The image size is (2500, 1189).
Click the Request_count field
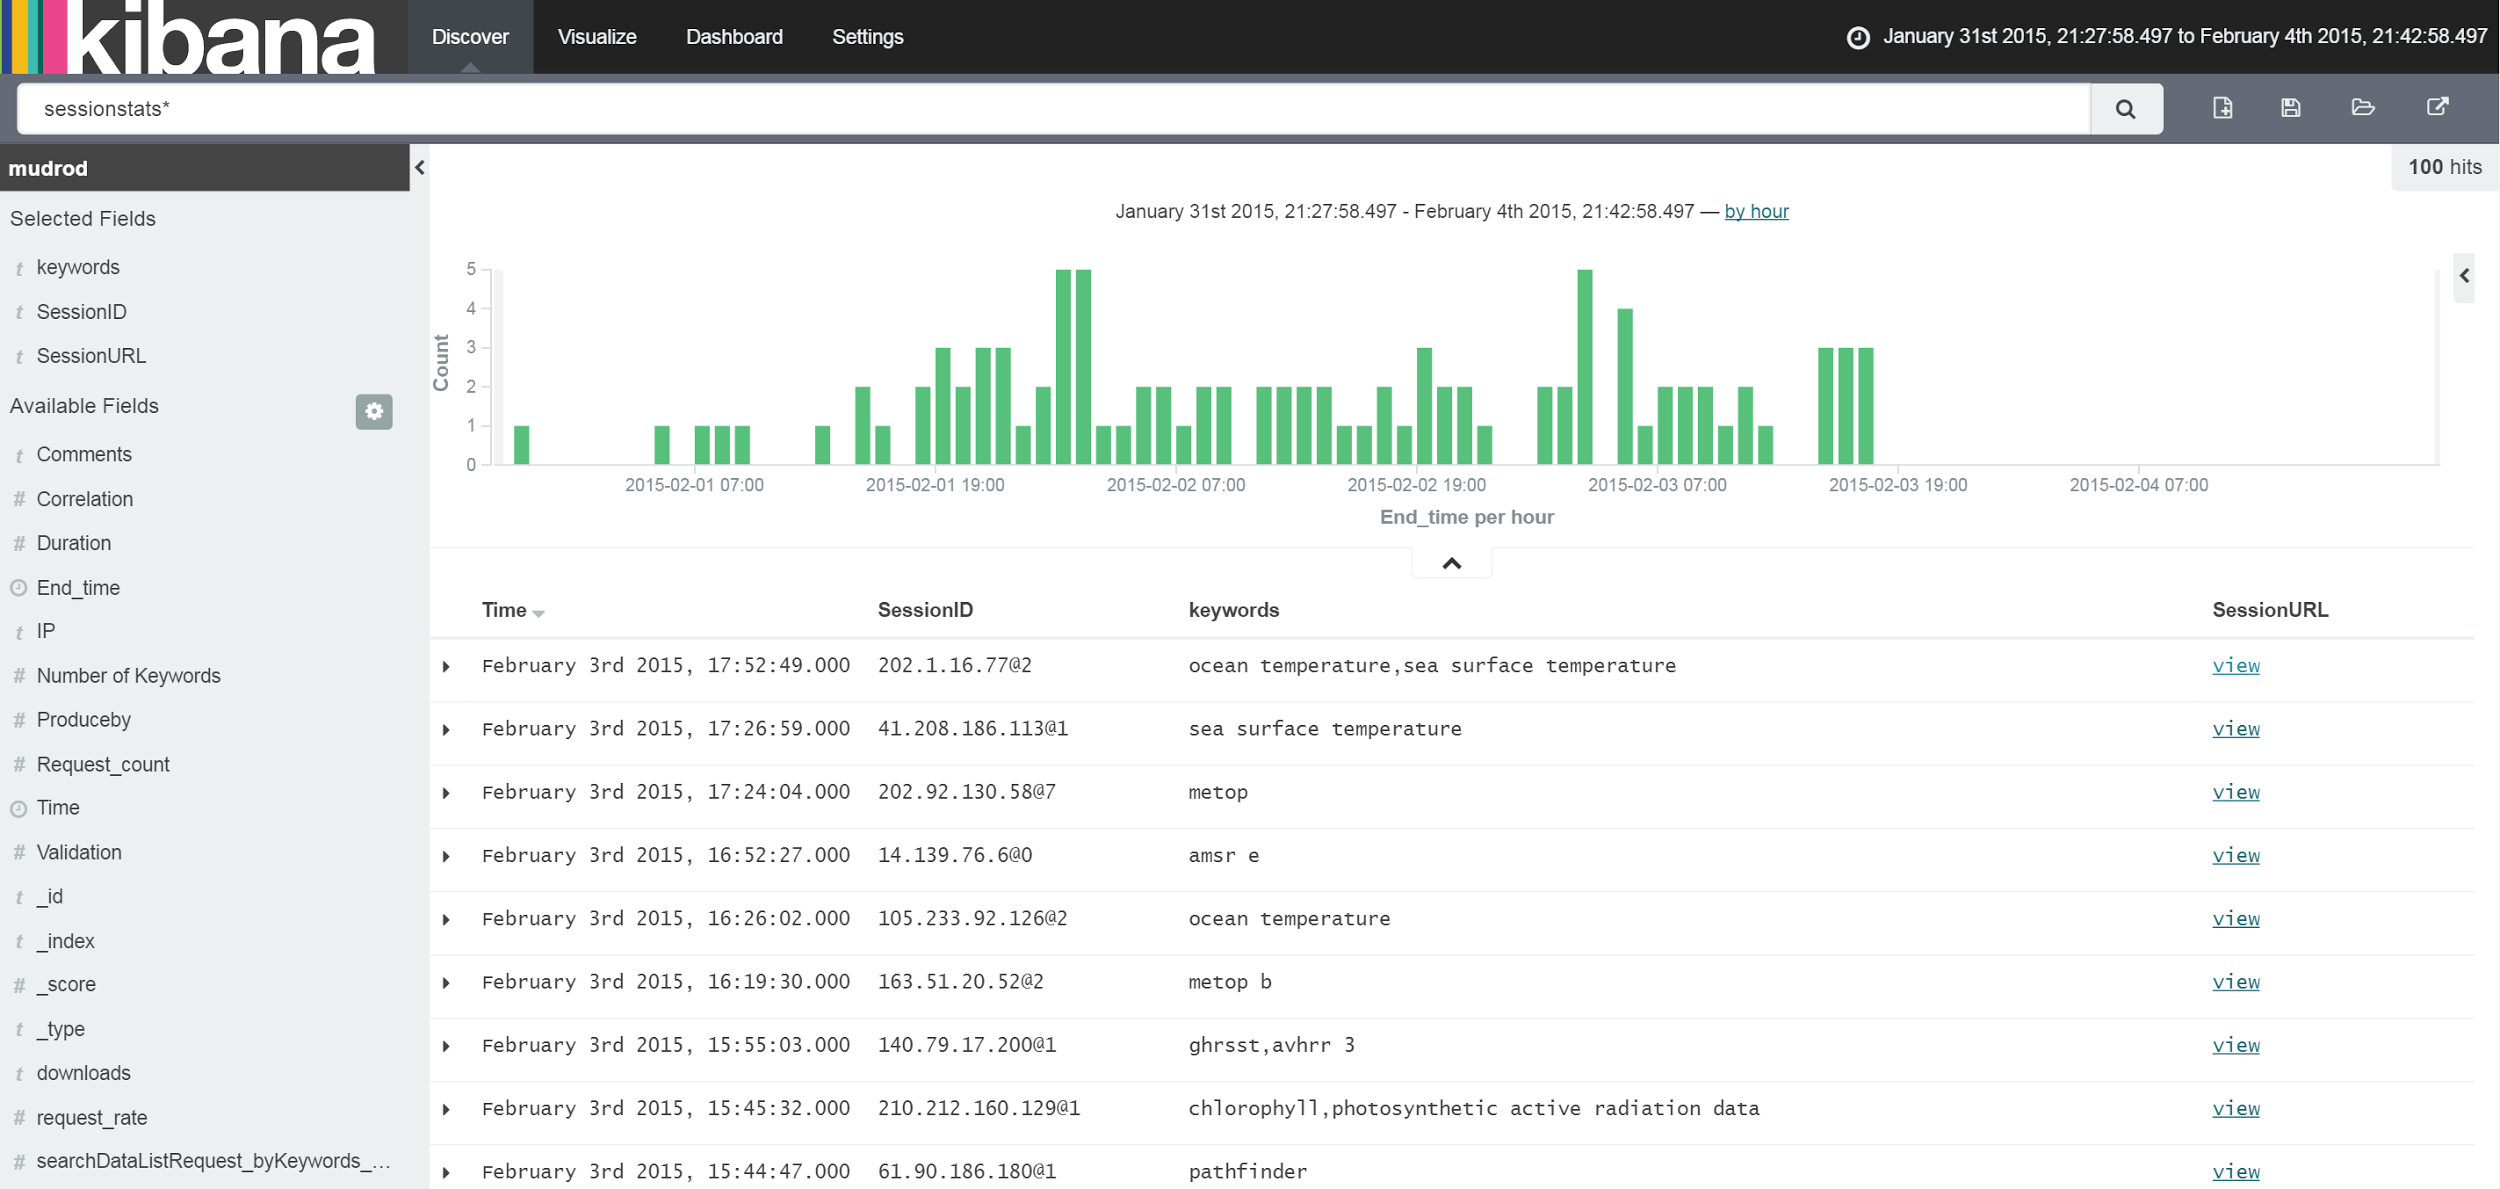pyautogui.click(x=103, y=764)
